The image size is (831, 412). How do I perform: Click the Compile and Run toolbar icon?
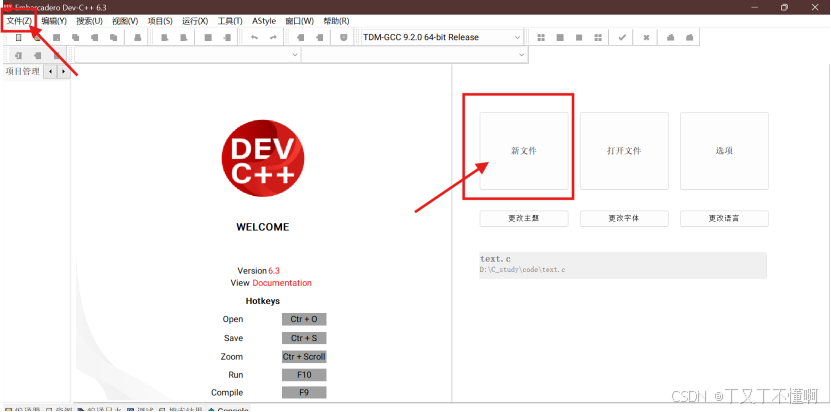tap(579, 38)
